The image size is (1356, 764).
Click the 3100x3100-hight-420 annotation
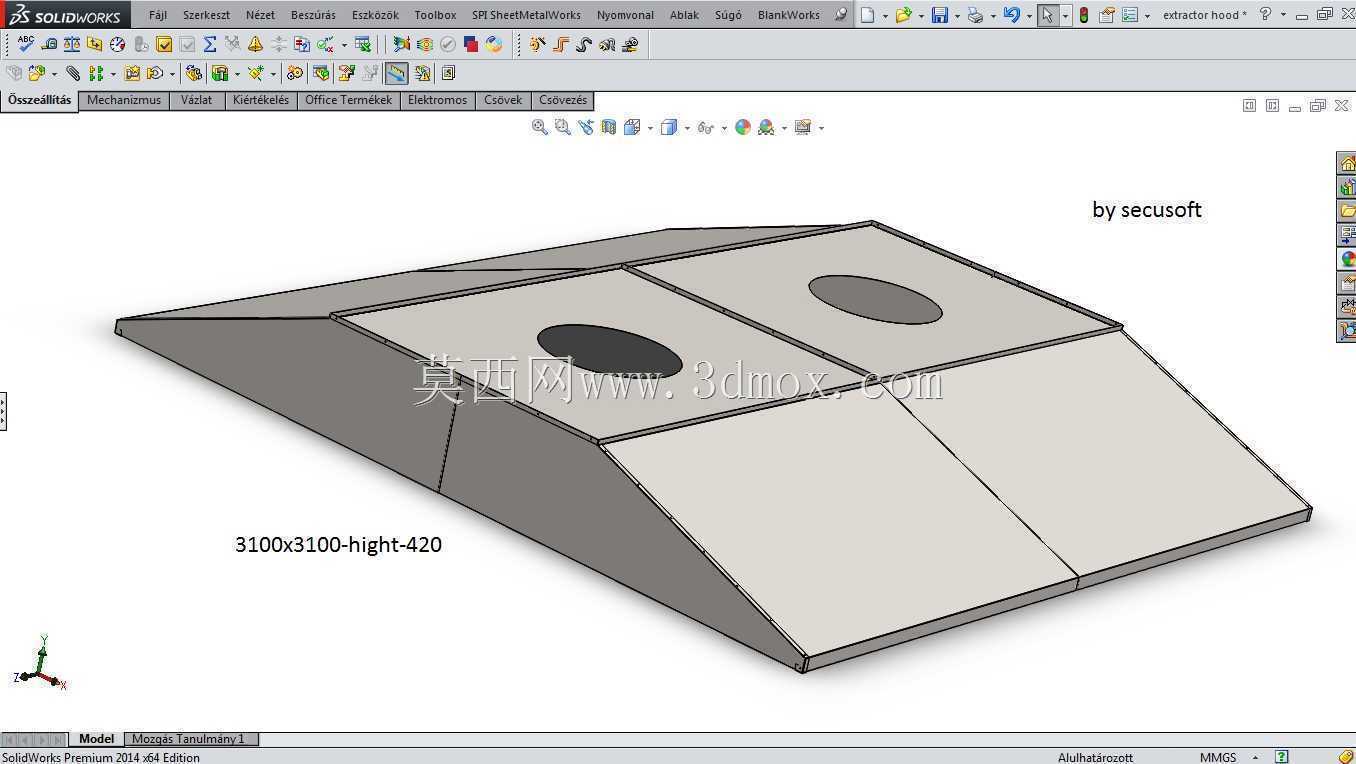click(338, 545)
